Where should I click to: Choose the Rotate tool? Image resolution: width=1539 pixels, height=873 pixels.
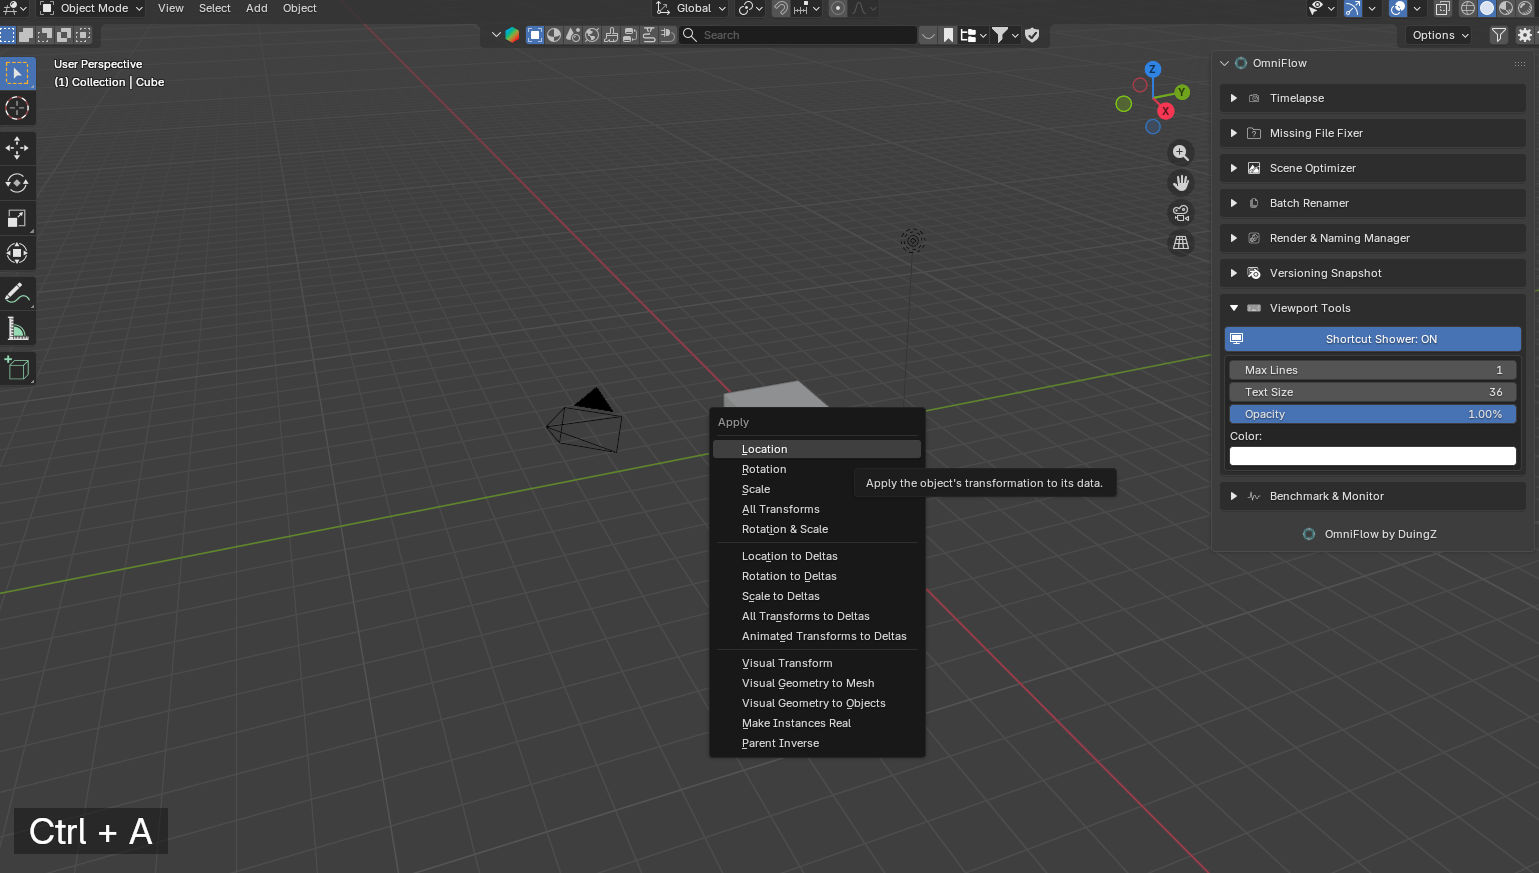pyautogui.click(x=17, y=183)
